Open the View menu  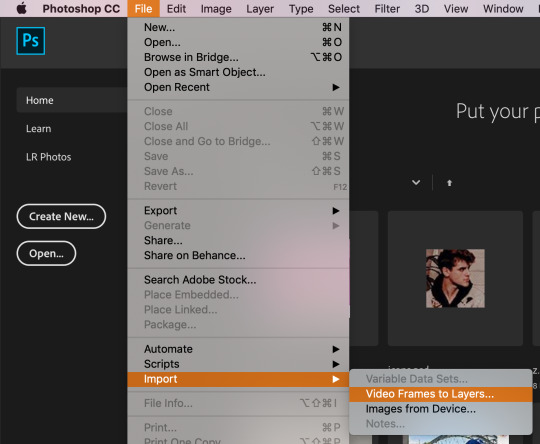tap(456, 9)
